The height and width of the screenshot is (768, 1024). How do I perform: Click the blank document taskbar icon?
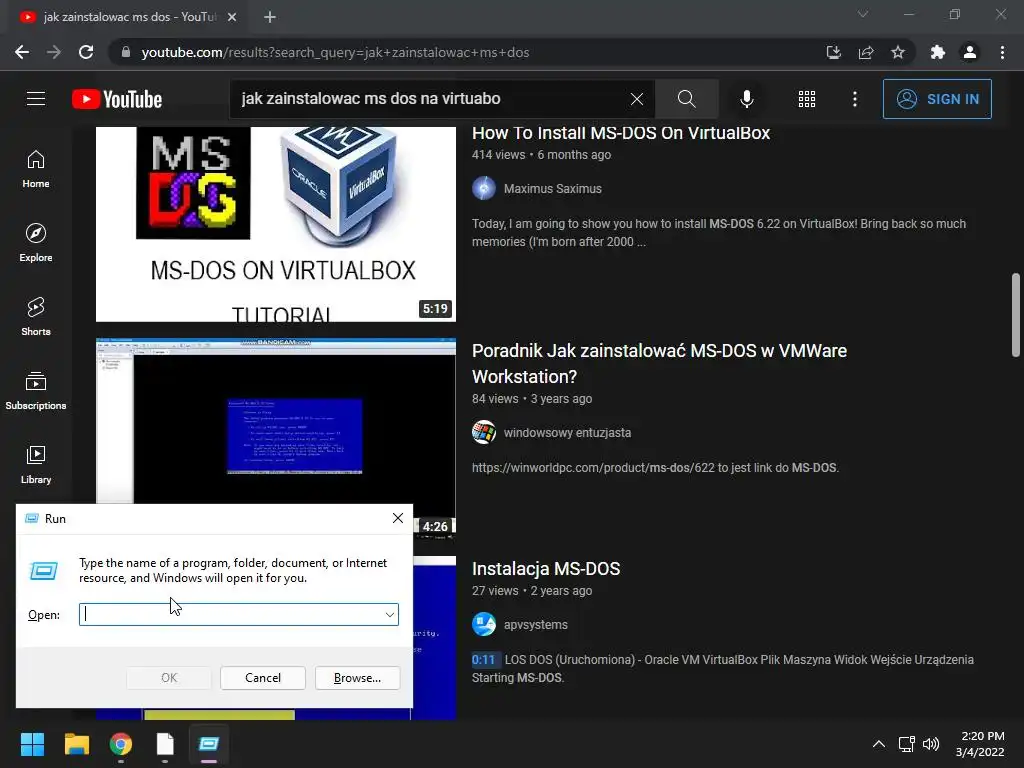165,744
